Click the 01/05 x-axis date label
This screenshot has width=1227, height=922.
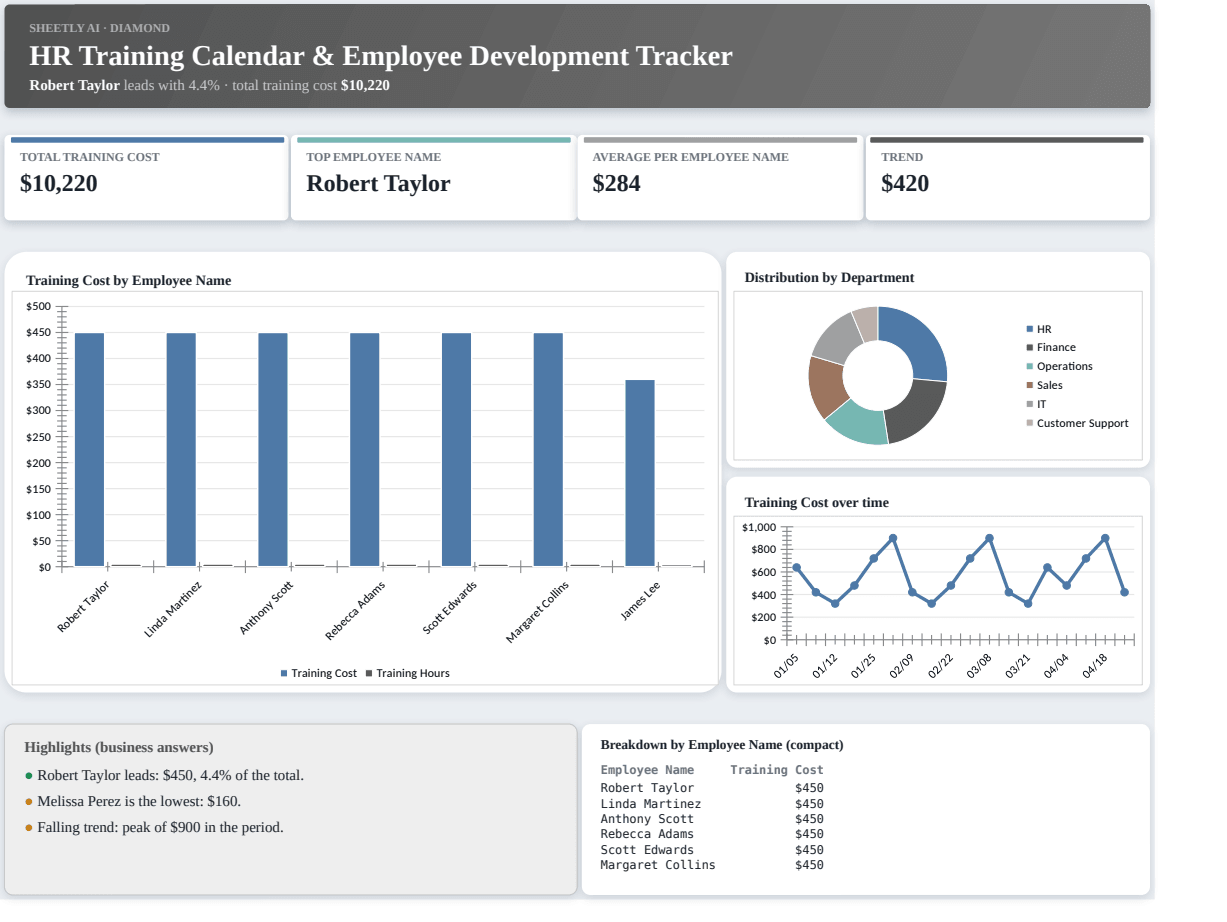tap(787, 666)
